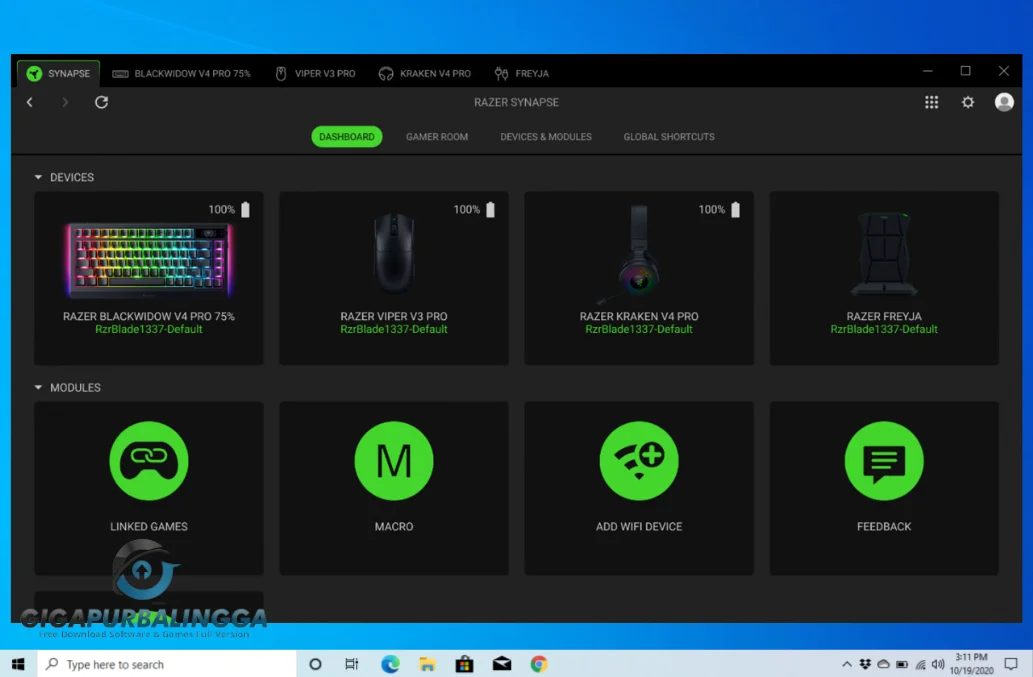
Task: Open the user profile account icon
Action: click(x=1004, y=101)
